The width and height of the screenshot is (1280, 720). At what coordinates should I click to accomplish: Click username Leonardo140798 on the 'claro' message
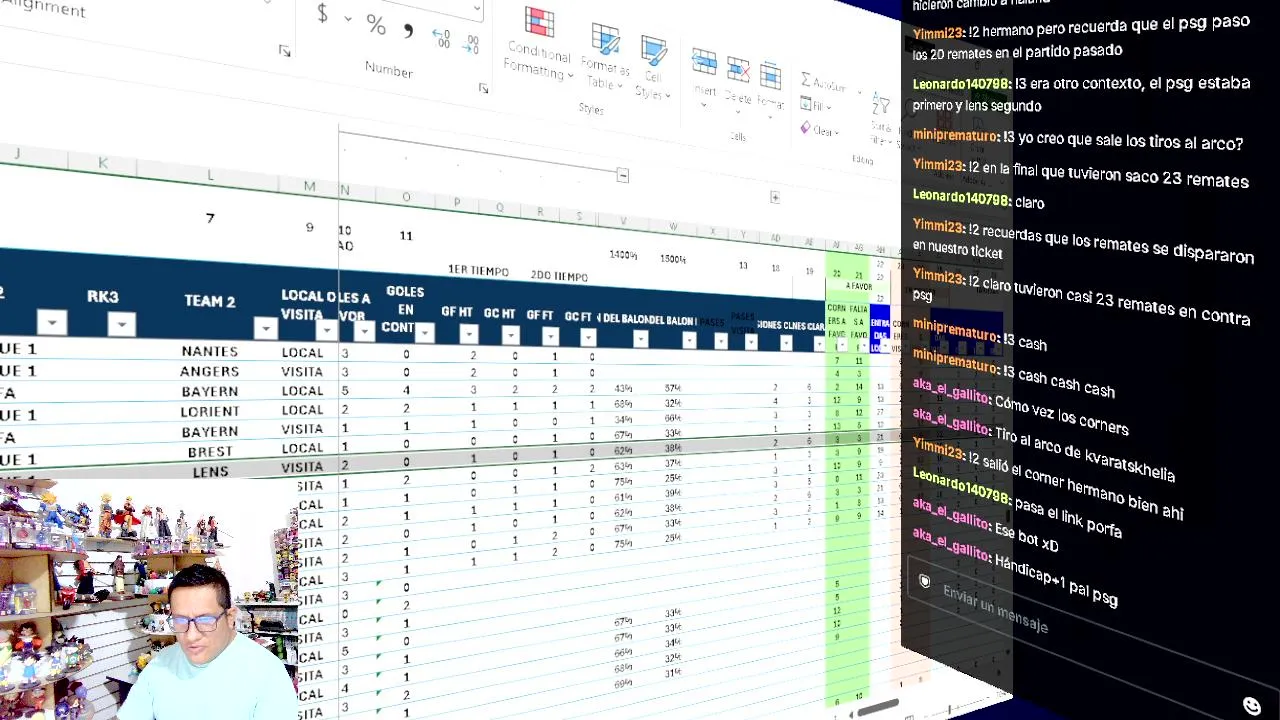pos(960,197)
